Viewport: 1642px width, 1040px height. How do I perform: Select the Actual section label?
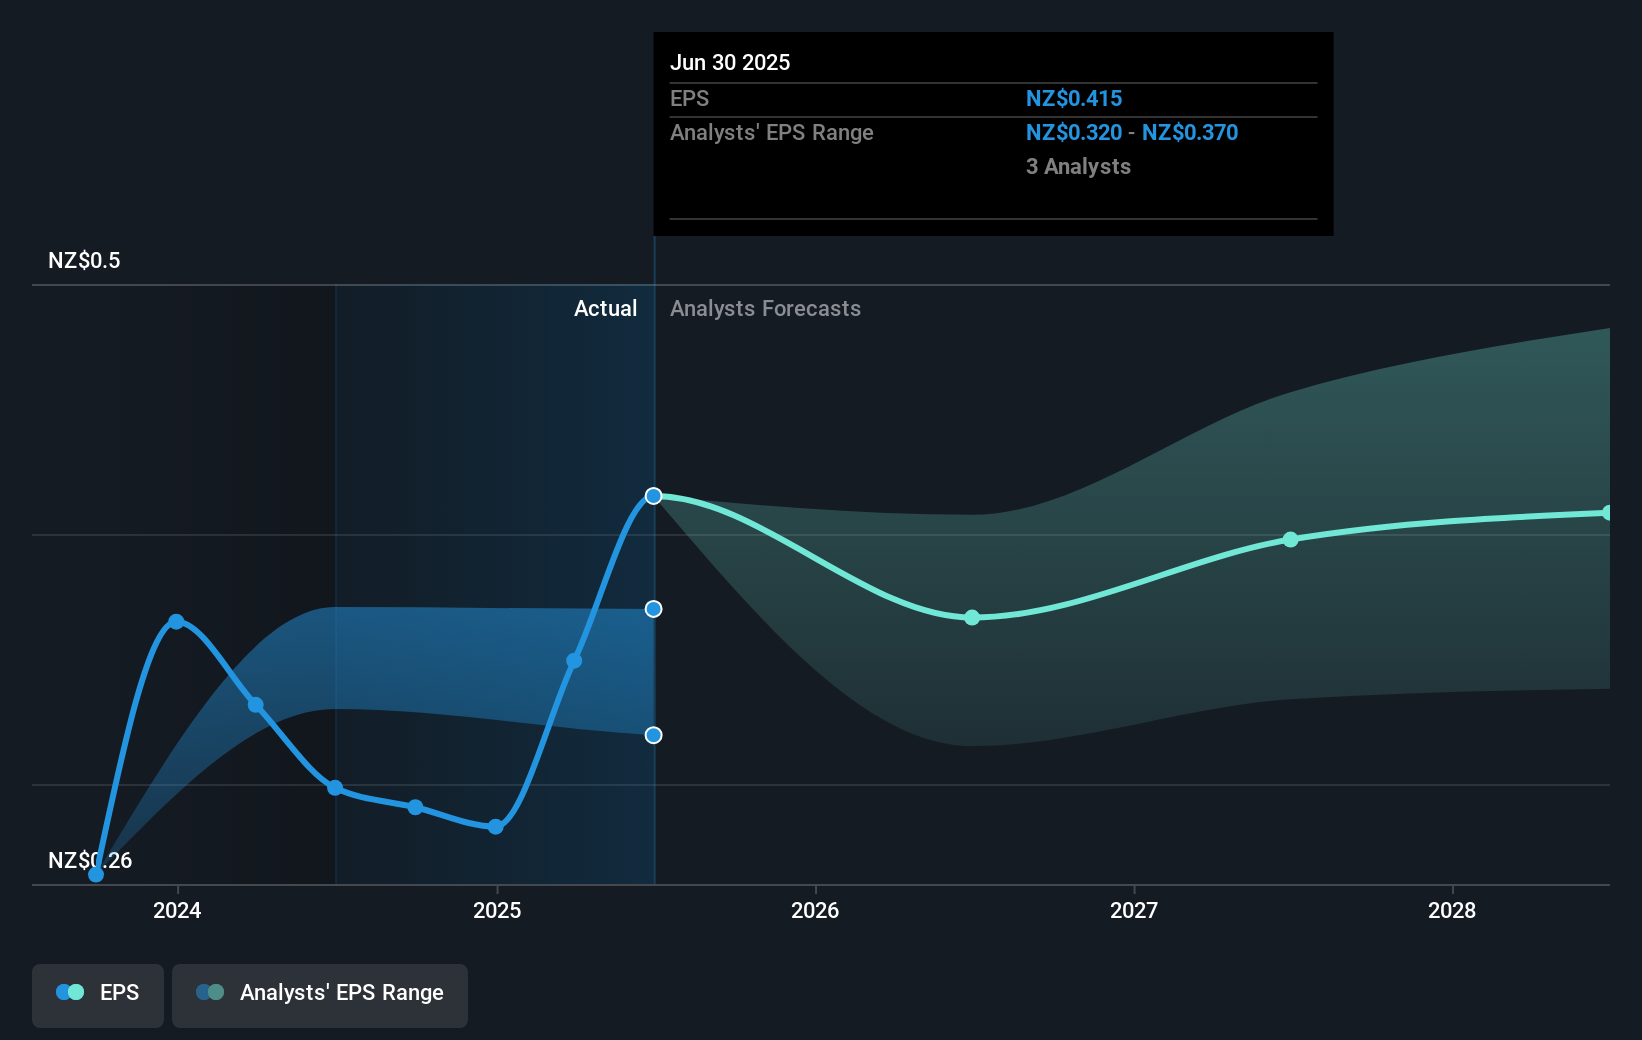click(606, 308)
